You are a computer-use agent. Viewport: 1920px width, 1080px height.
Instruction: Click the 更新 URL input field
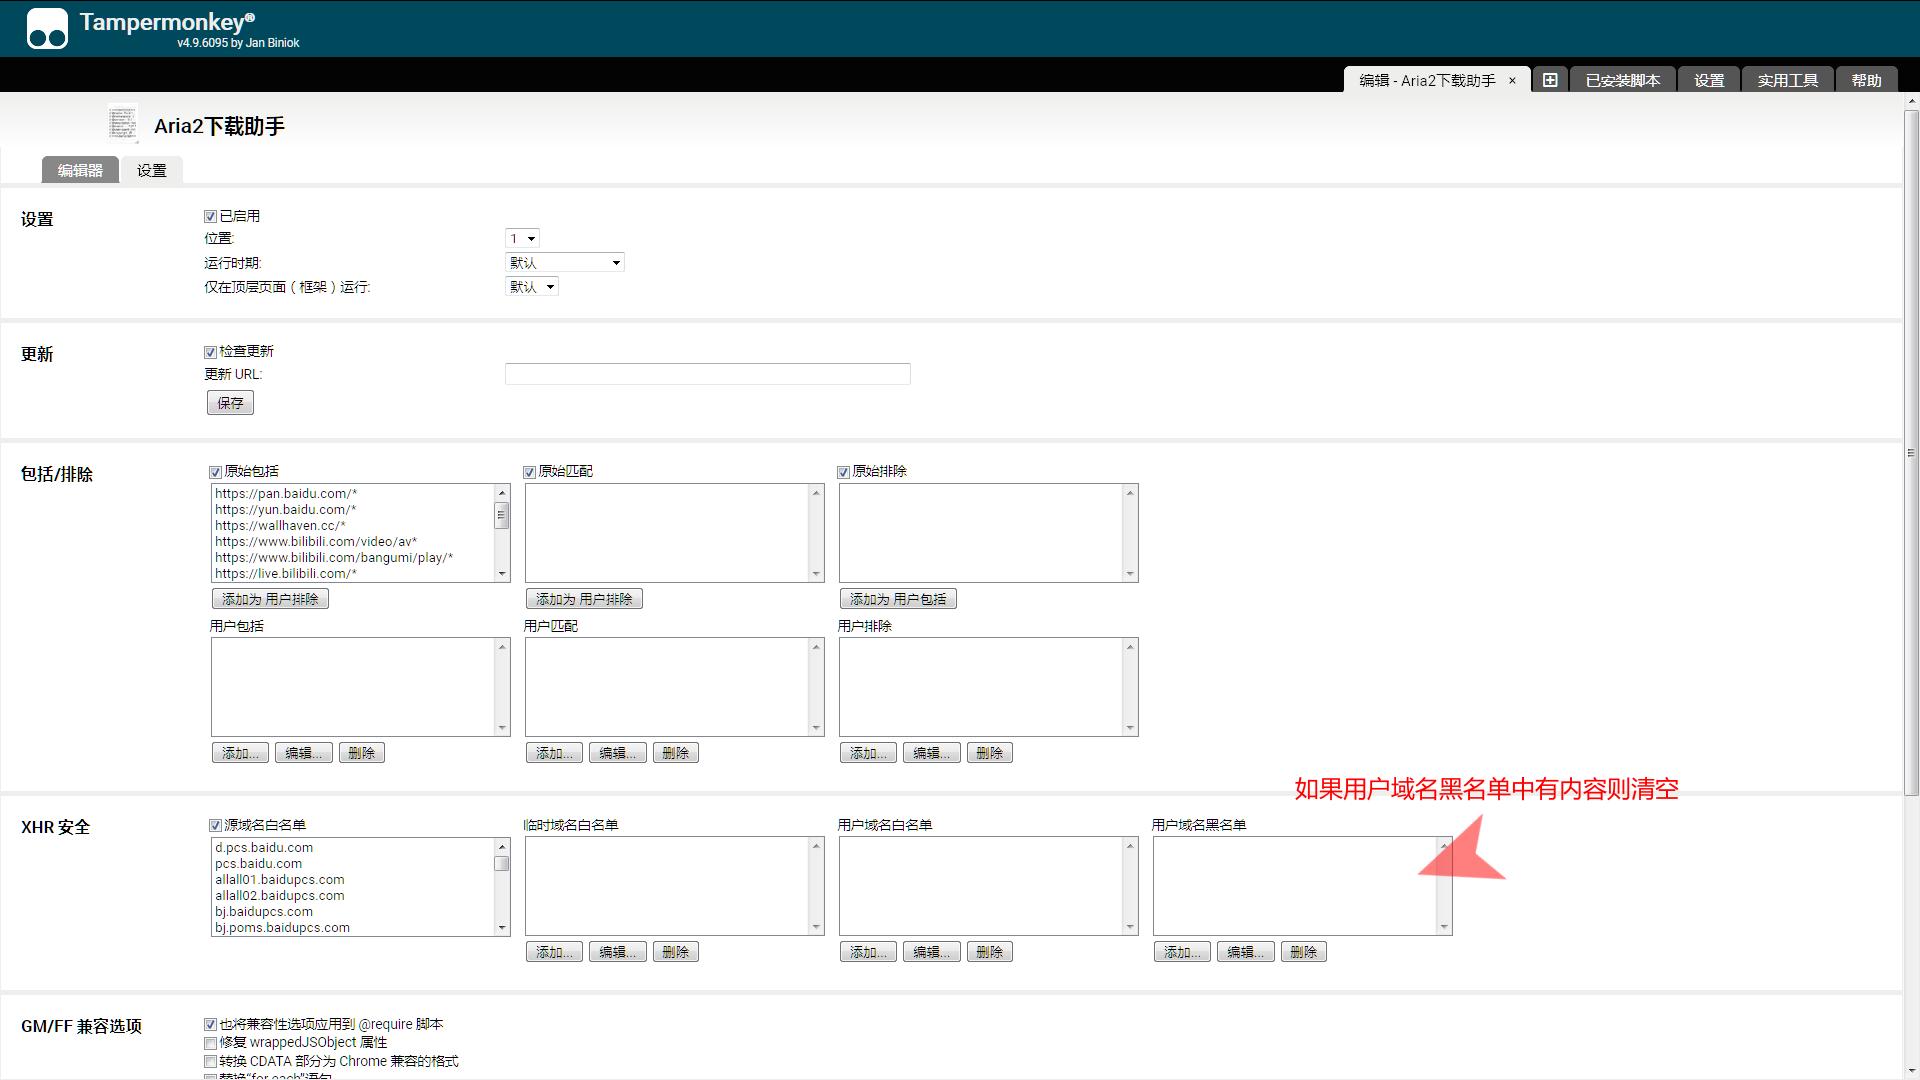[708, 374]
